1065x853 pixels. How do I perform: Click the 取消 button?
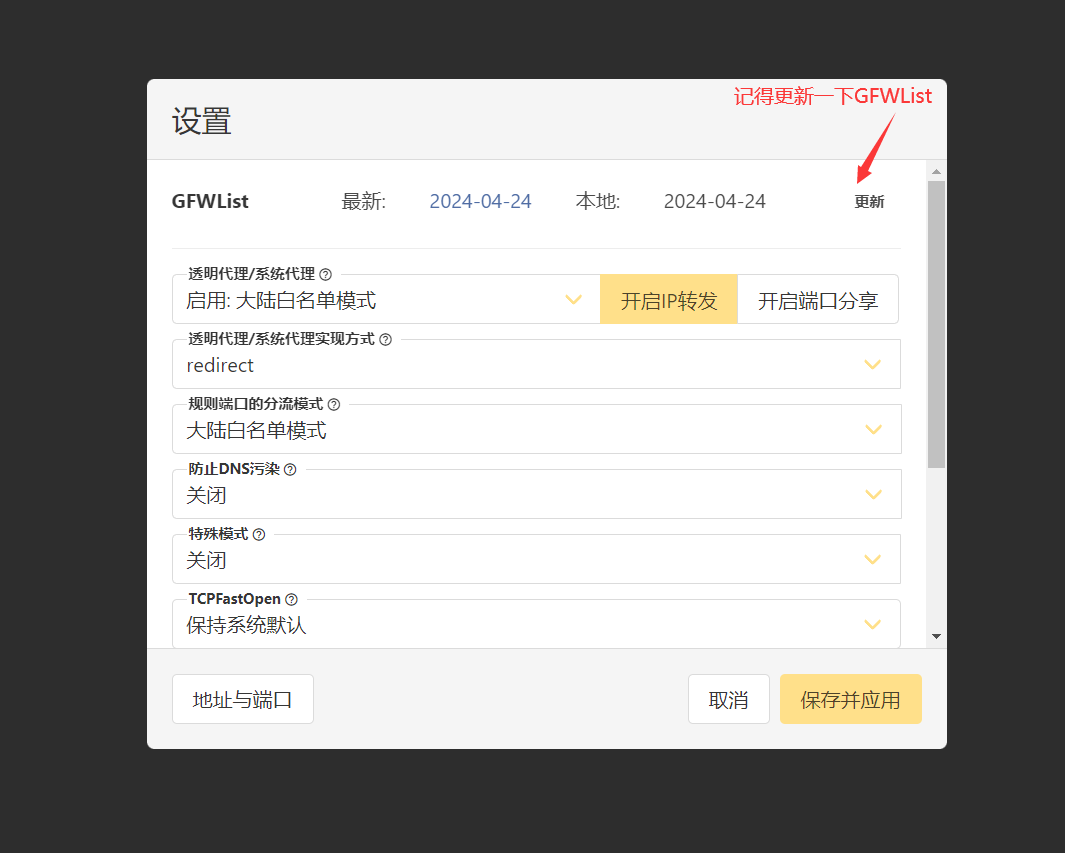tap(728, 699)
